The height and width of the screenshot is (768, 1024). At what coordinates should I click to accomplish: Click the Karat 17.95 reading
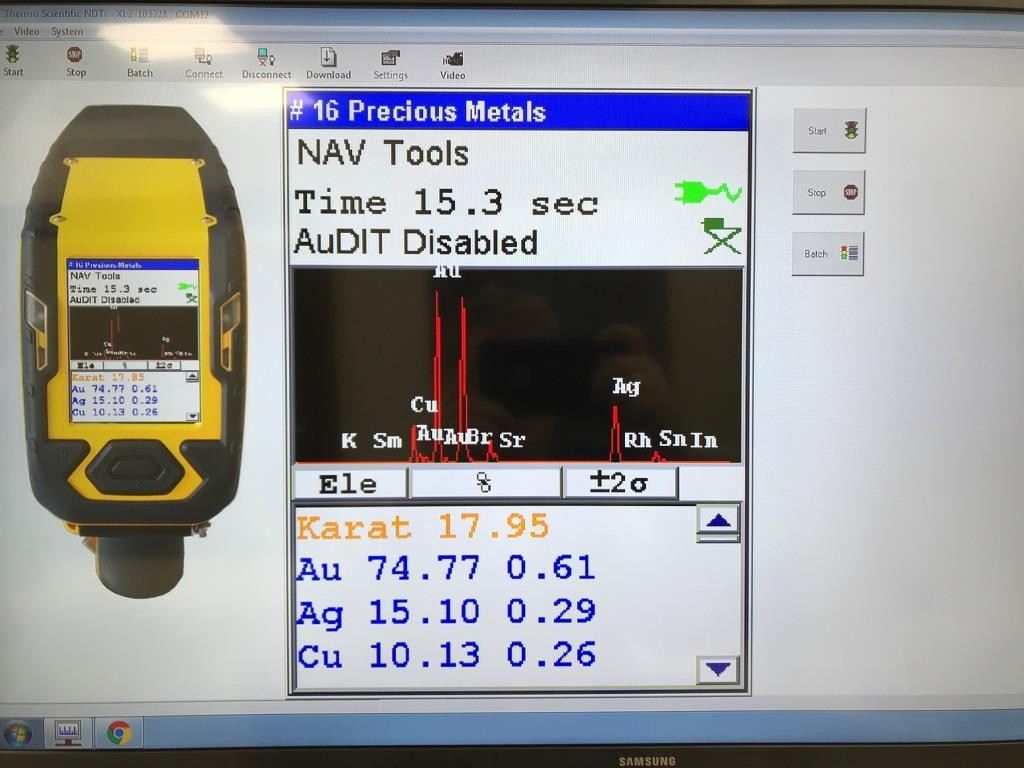point(423,526)
